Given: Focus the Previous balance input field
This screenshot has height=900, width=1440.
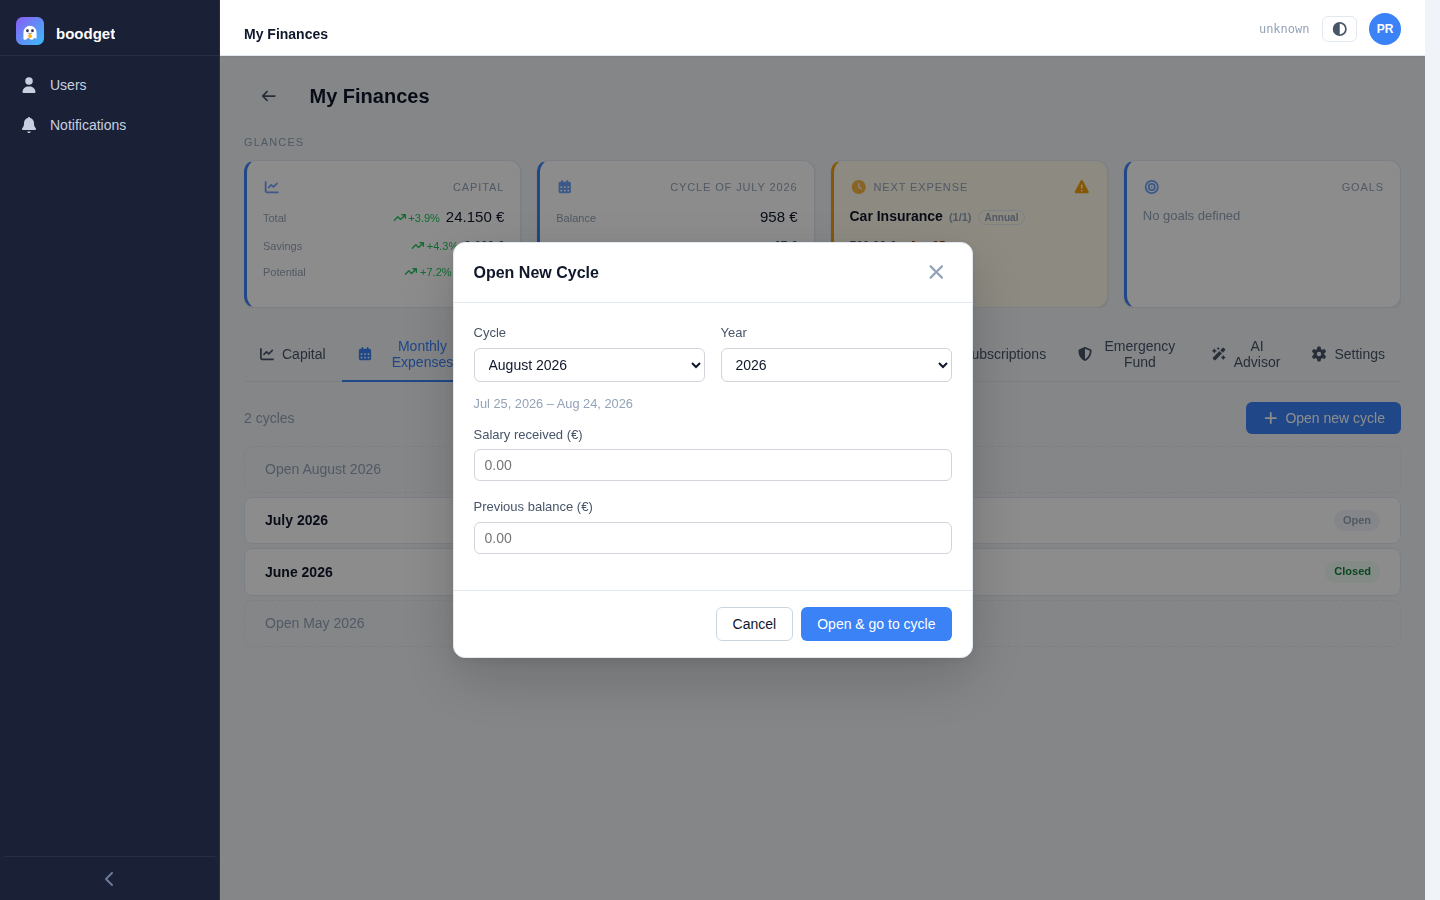Looking at the screenshot, I should point(713,538).
